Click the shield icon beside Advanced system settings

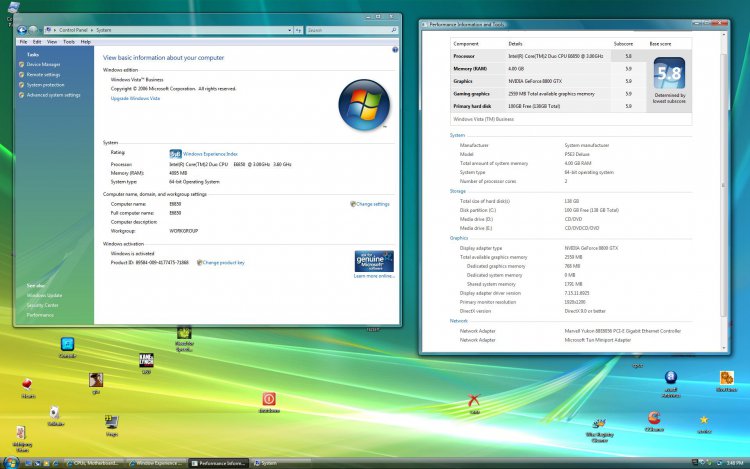pyautogui.click(x=22, y=95)
